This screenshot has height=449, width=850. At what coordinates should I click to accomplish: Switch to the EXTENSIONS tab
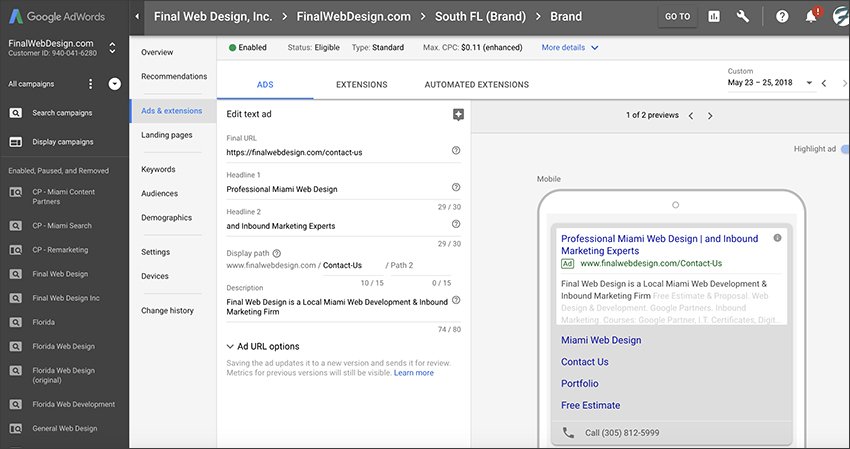pos(362,85)
